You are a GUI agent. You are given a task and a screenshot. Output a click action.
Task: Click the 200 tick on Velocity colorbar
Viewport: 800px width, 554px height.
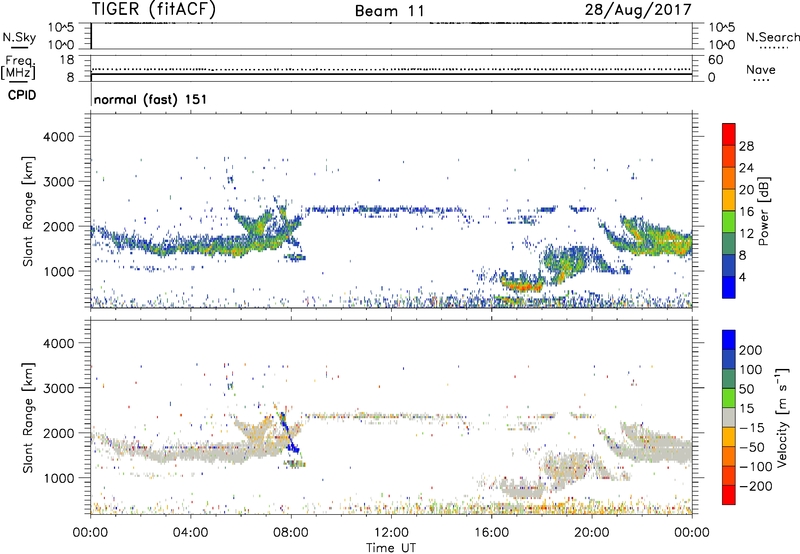pyautogui.click(x=751, y=350)
